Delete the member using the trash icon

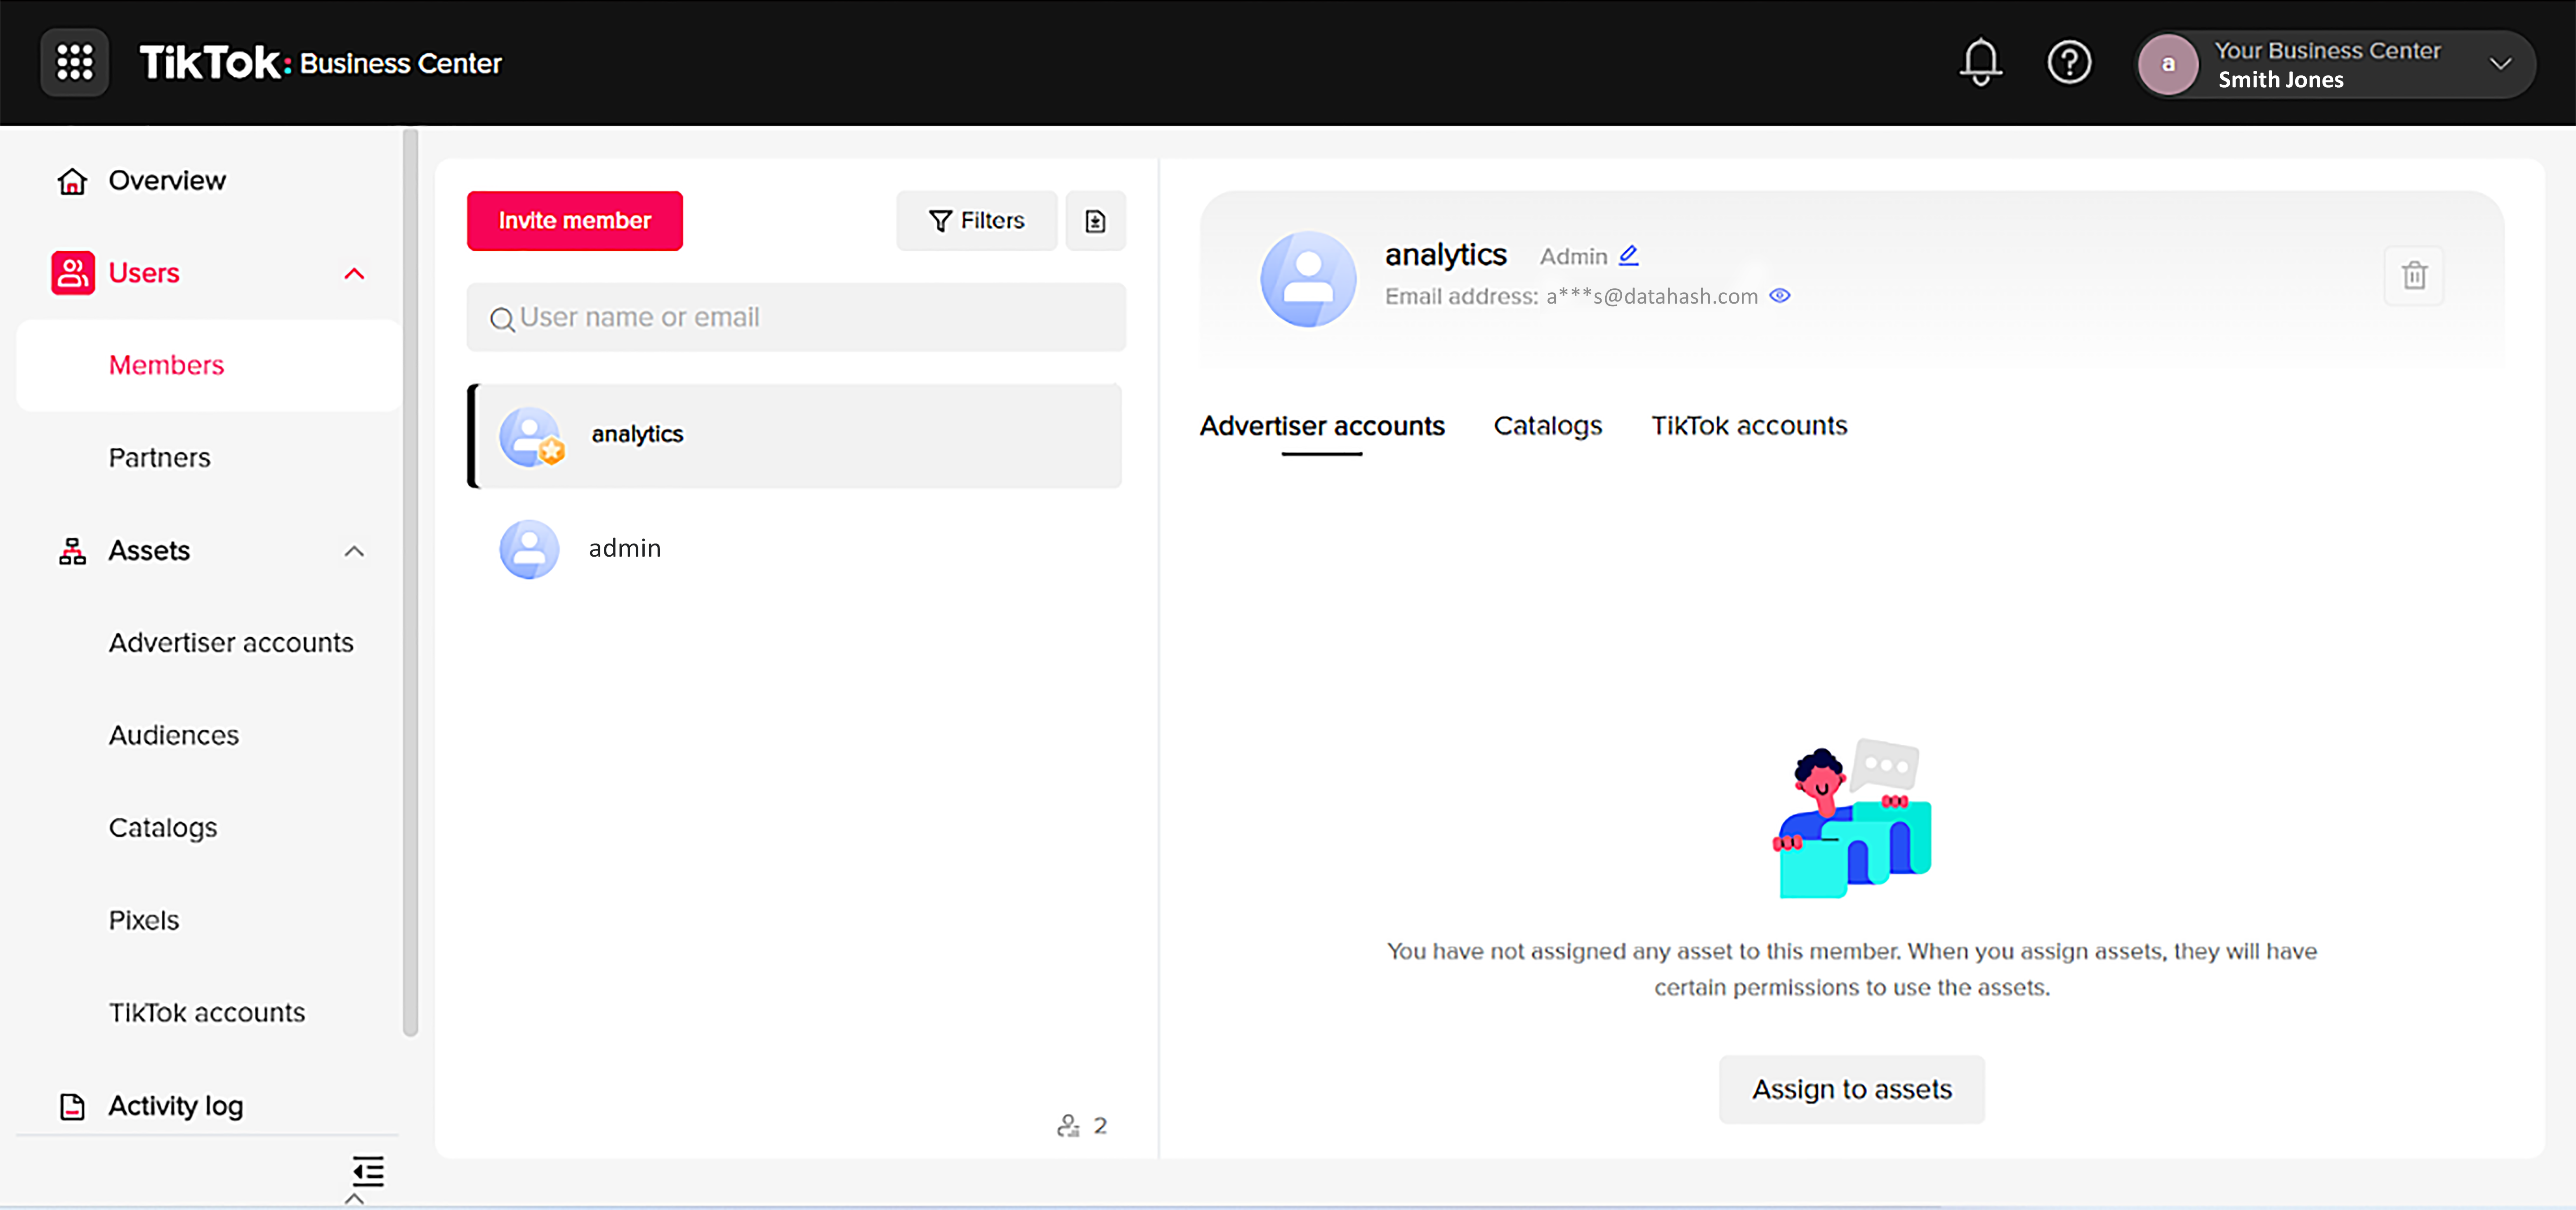tap(2414, 275)
